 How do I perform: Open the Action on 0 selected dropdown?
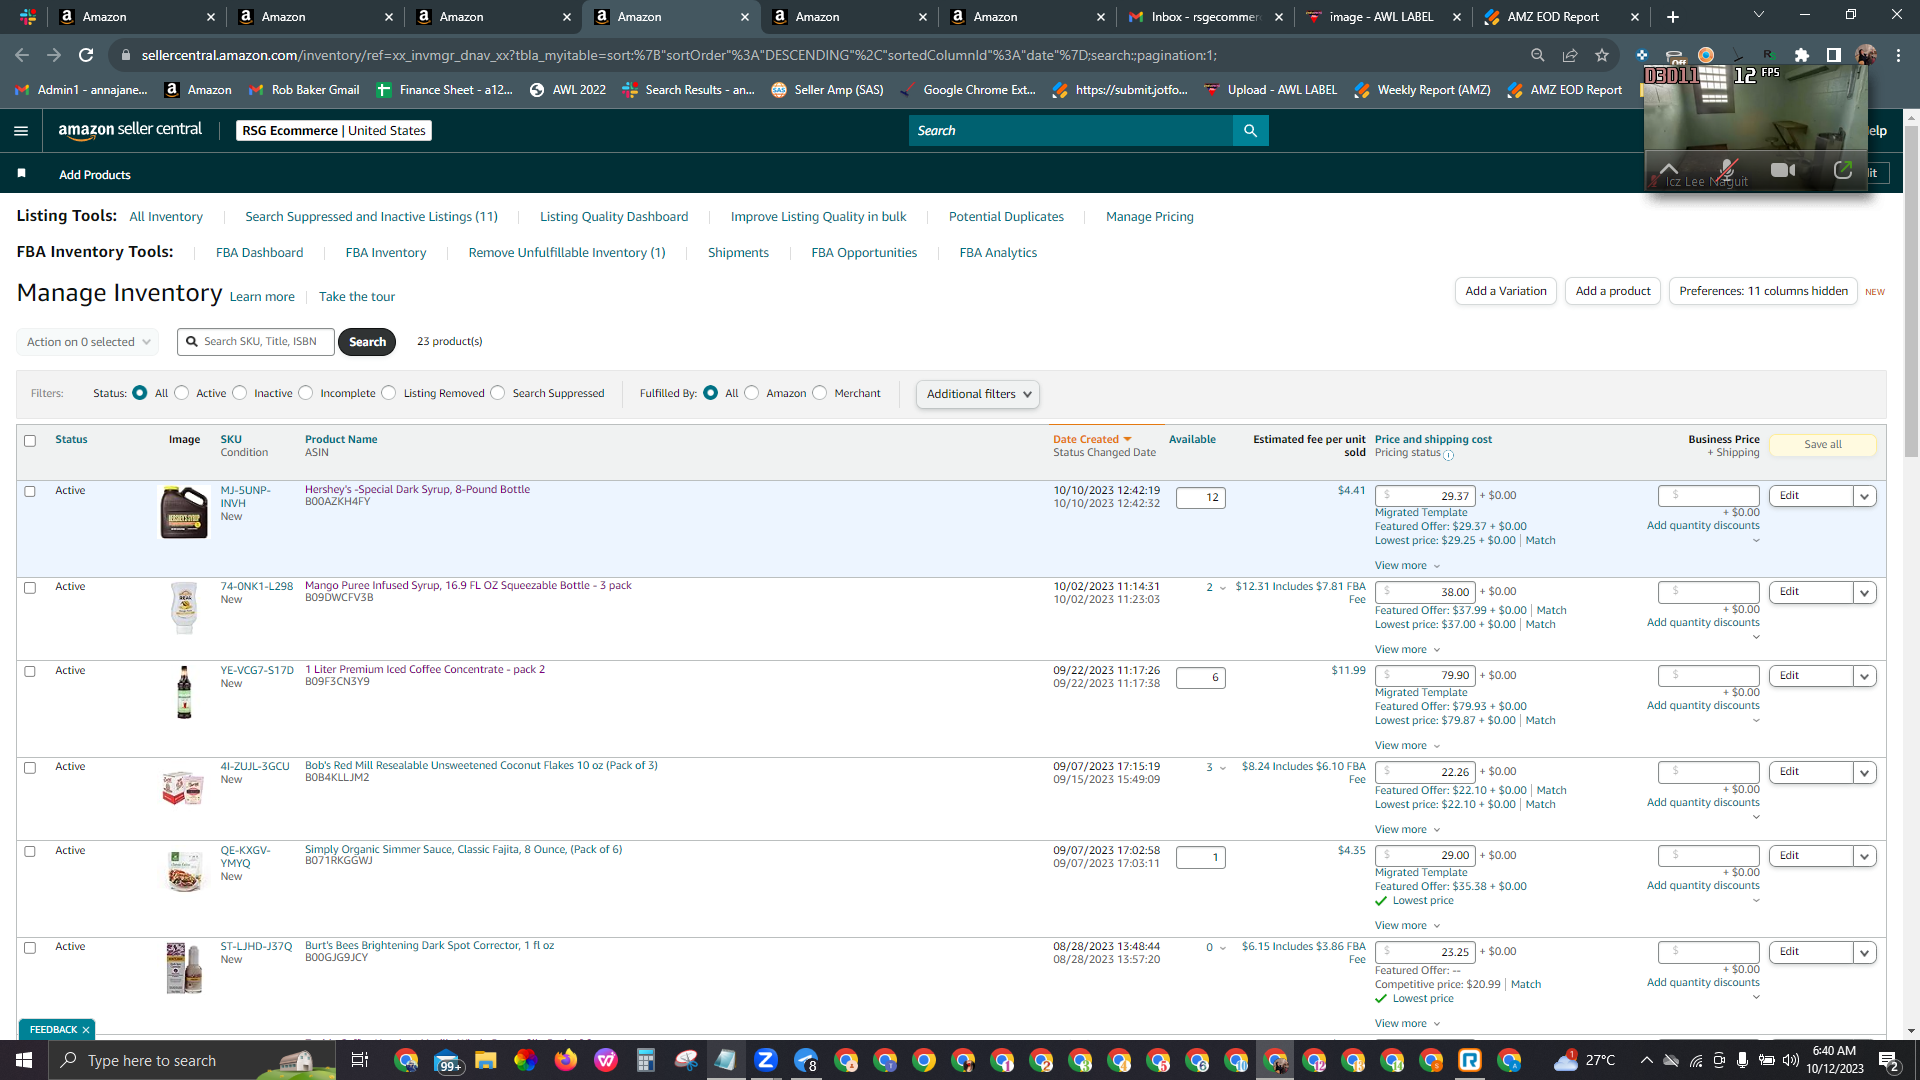[88, 342]
